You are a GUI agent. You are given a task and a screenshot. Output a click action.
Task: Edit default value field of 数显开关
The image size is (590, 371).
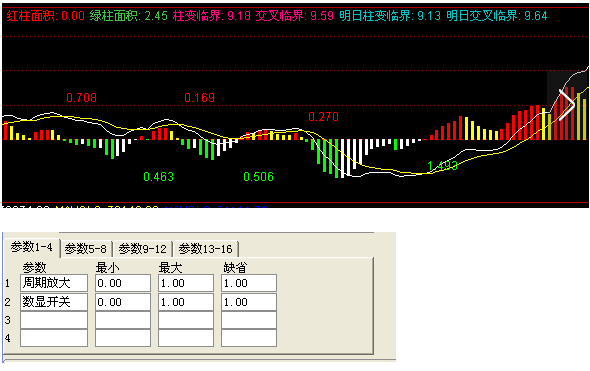249,302
